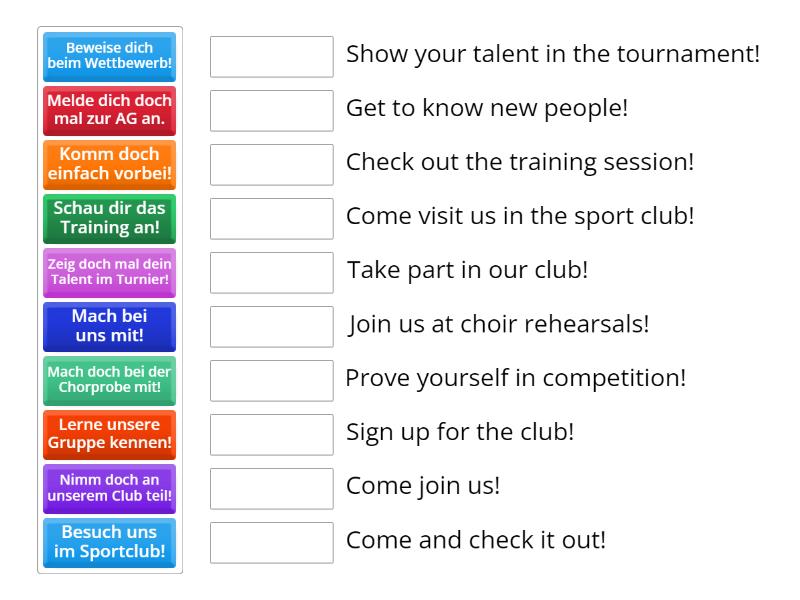Click empty box for 'Come visit us in the sport club!'
Viewport: 800px width, 600px height.
click(x=272, y=219)
